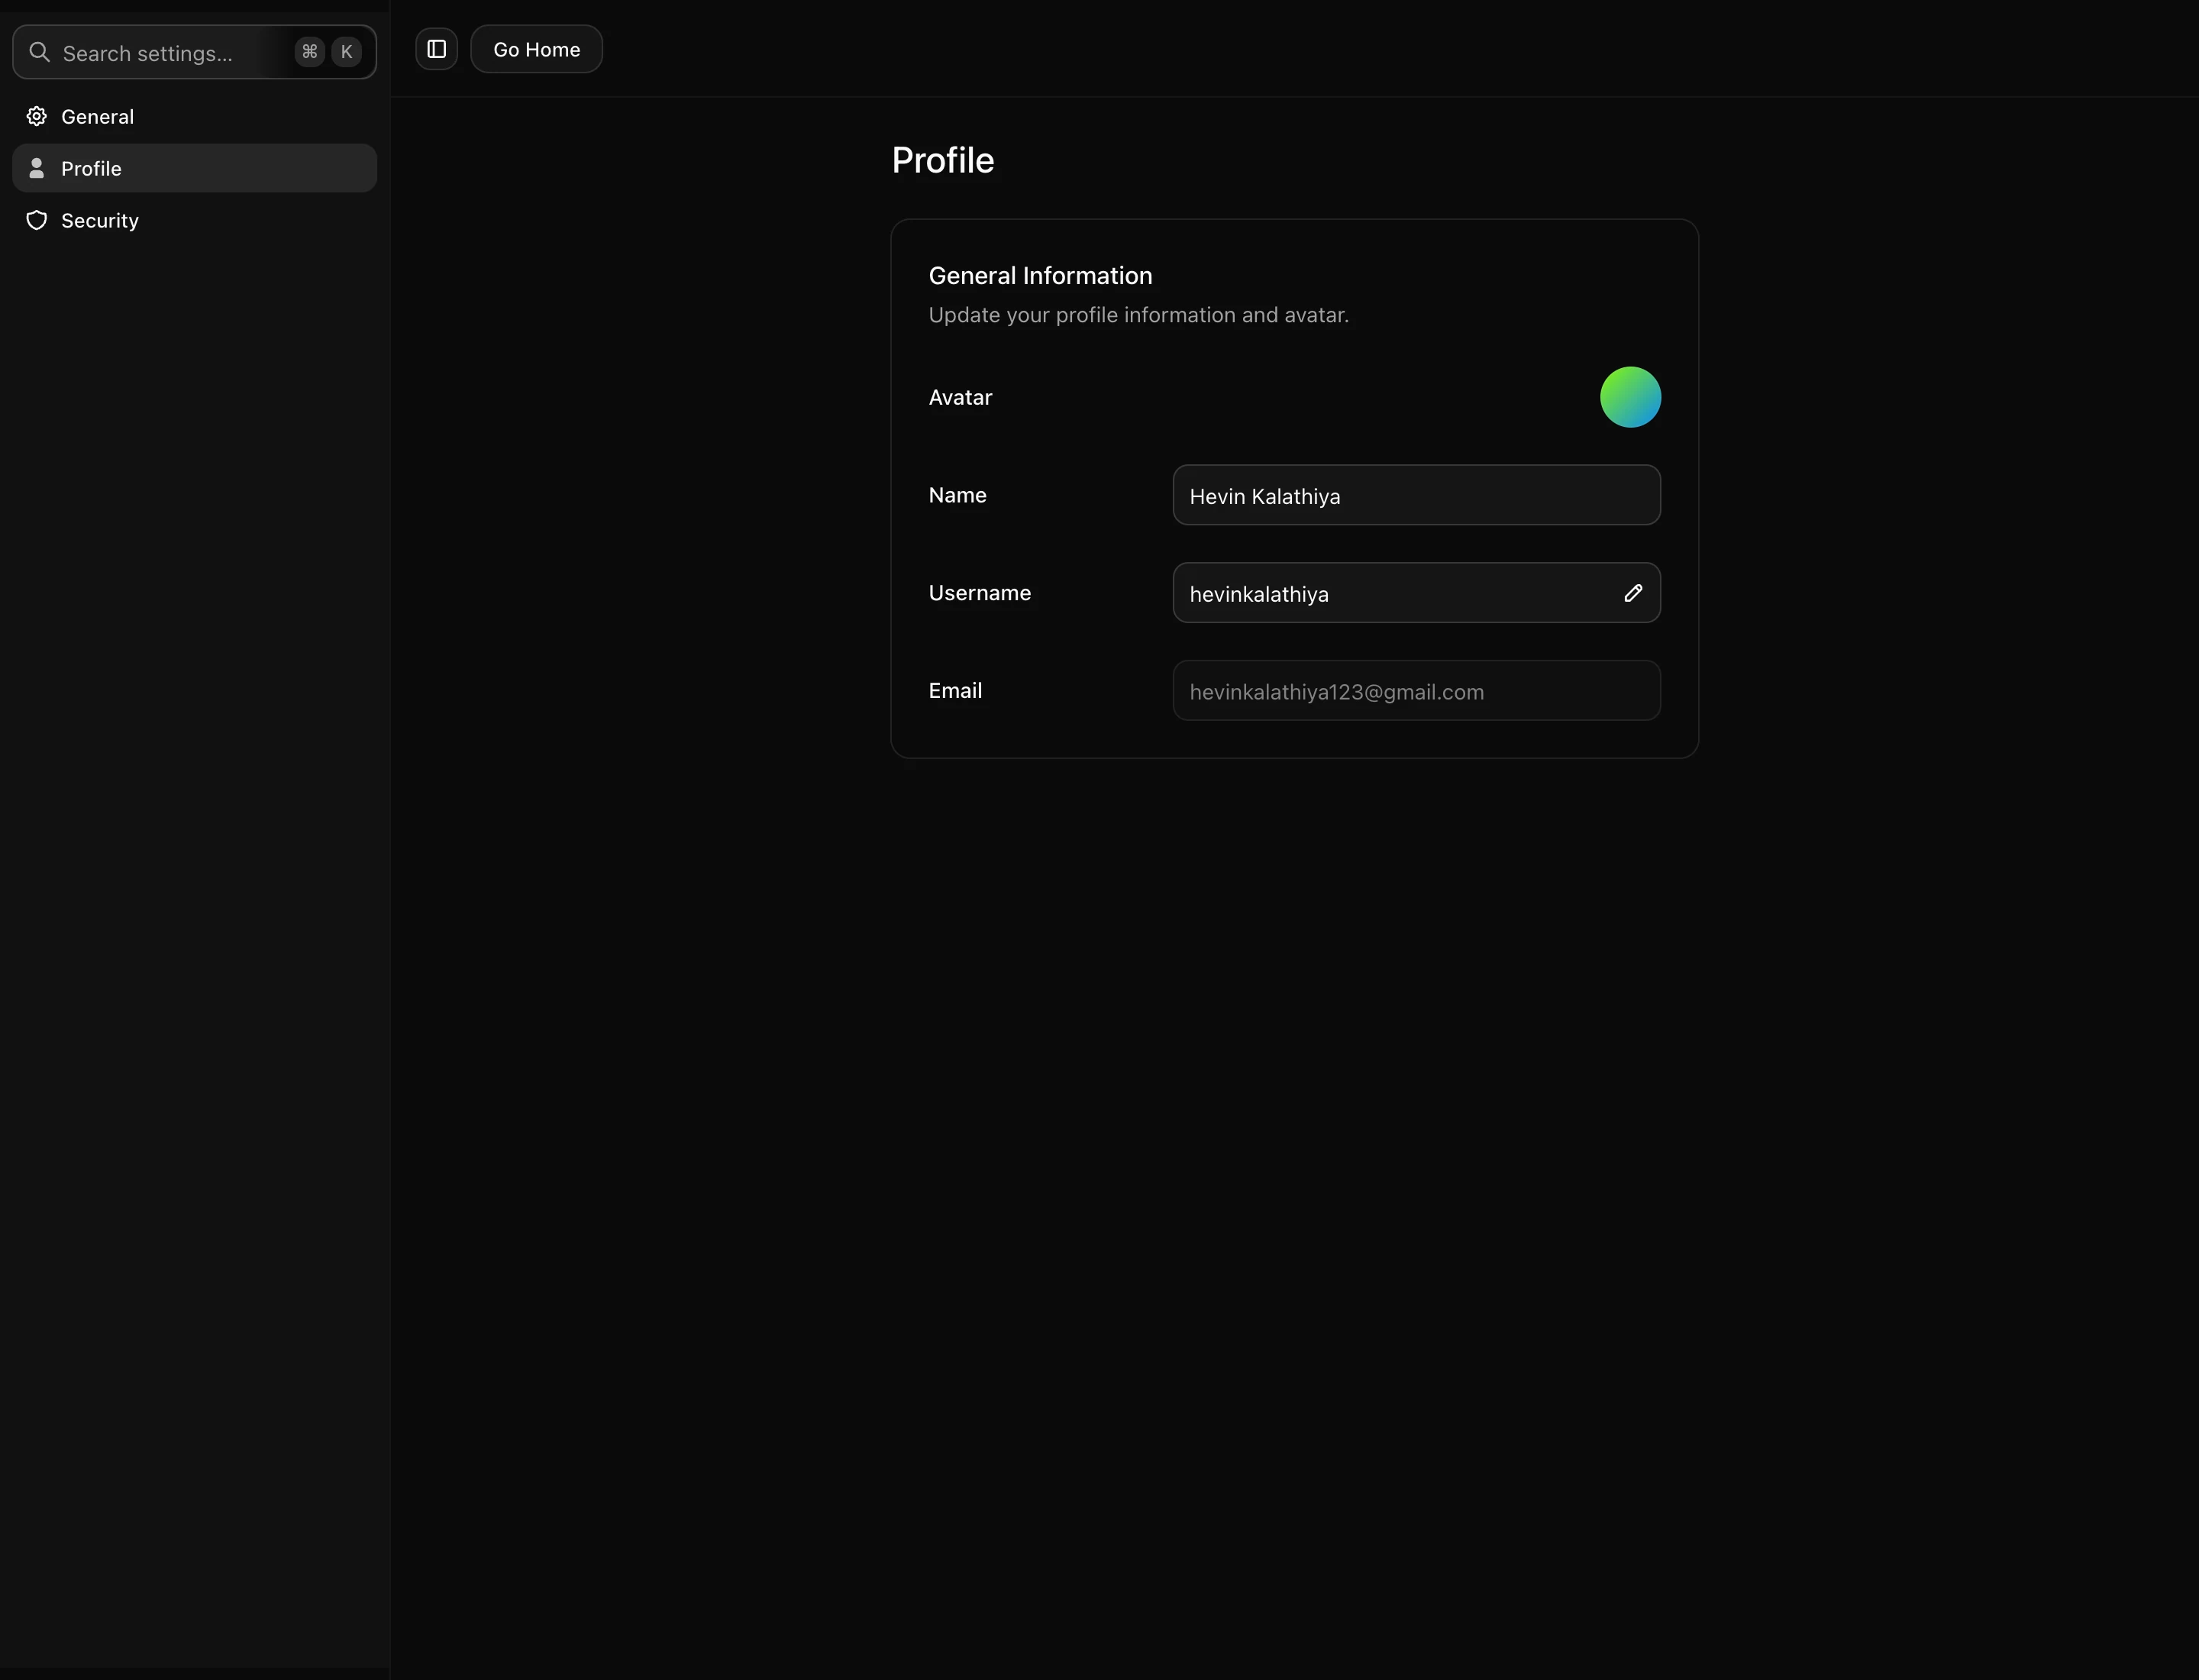
Task: Open the General settings section
Action: click(x=194, y=116)
